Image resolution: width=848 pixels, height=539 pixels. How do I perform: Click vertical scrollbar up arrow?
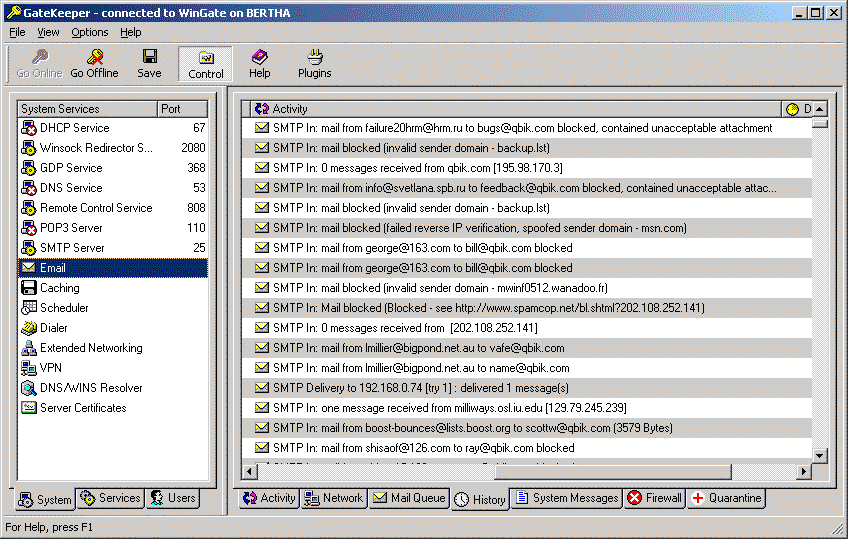[820, 109]
